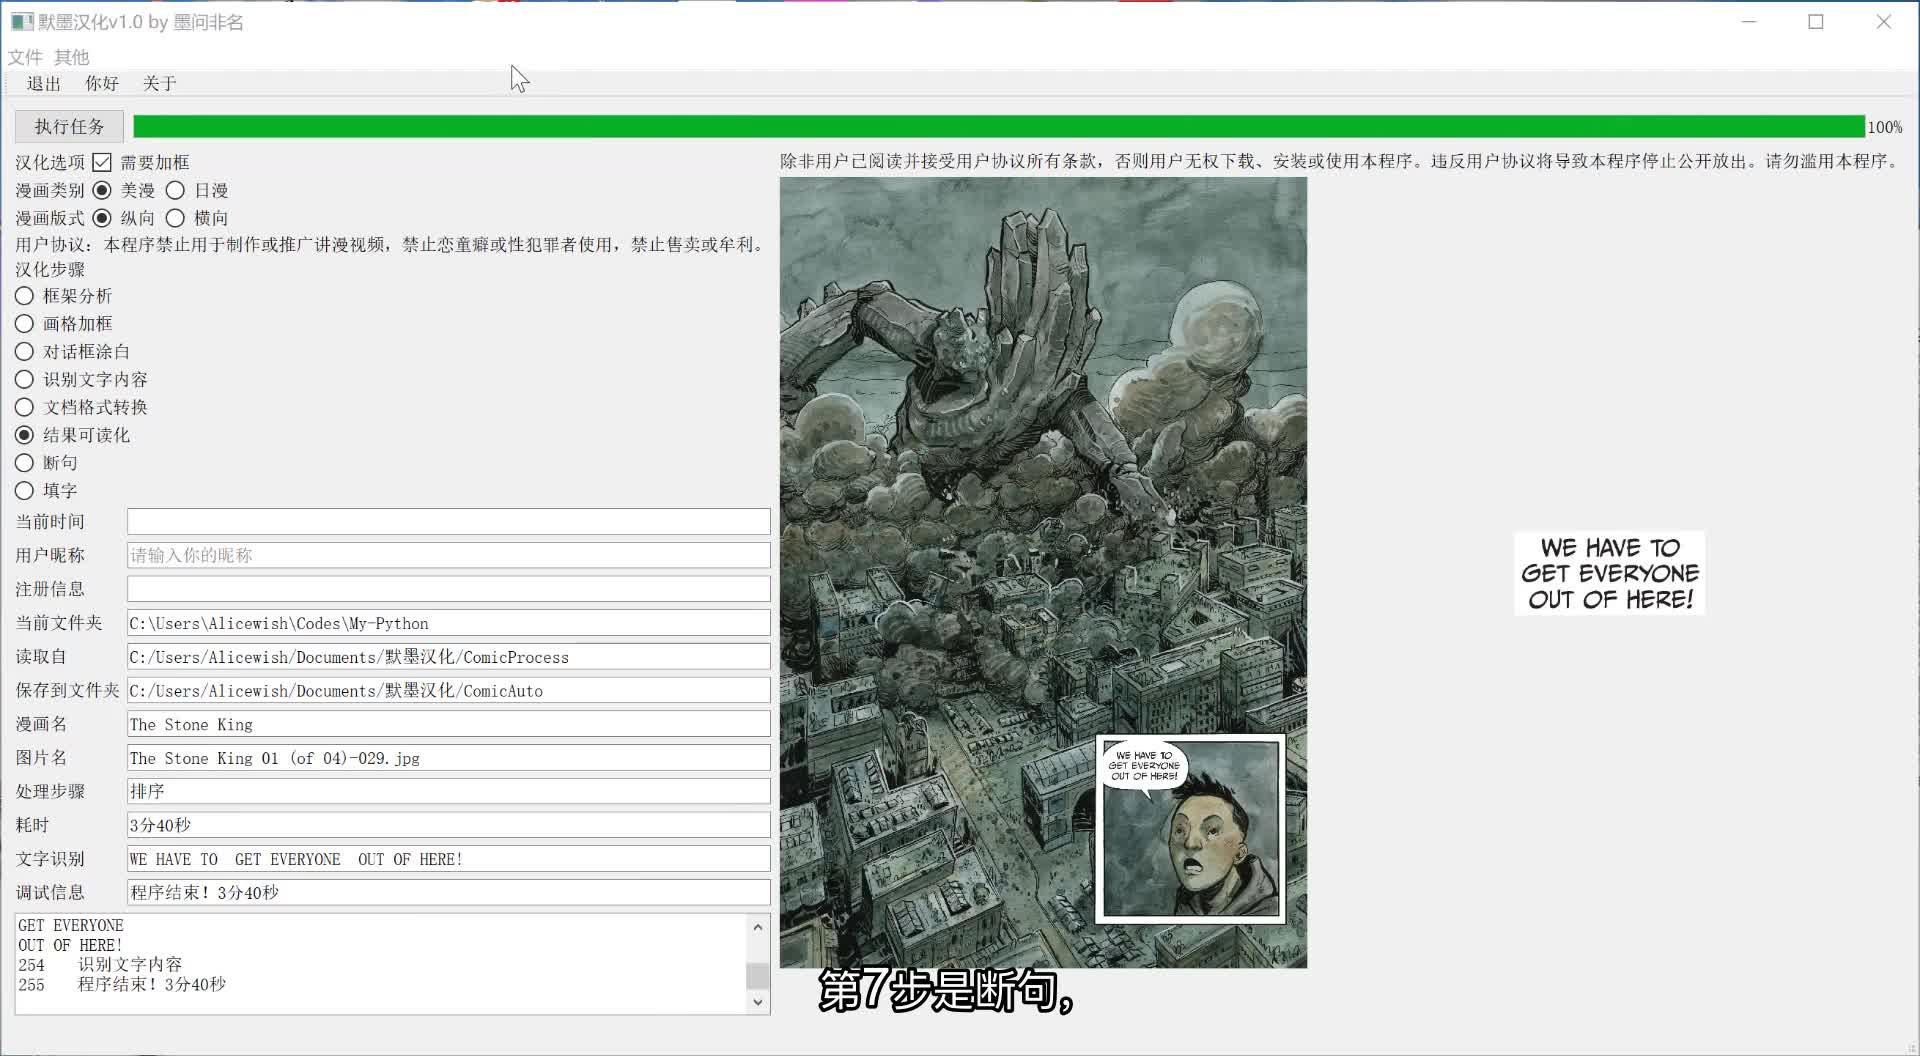Select the 对话框涂白 step

24,351
